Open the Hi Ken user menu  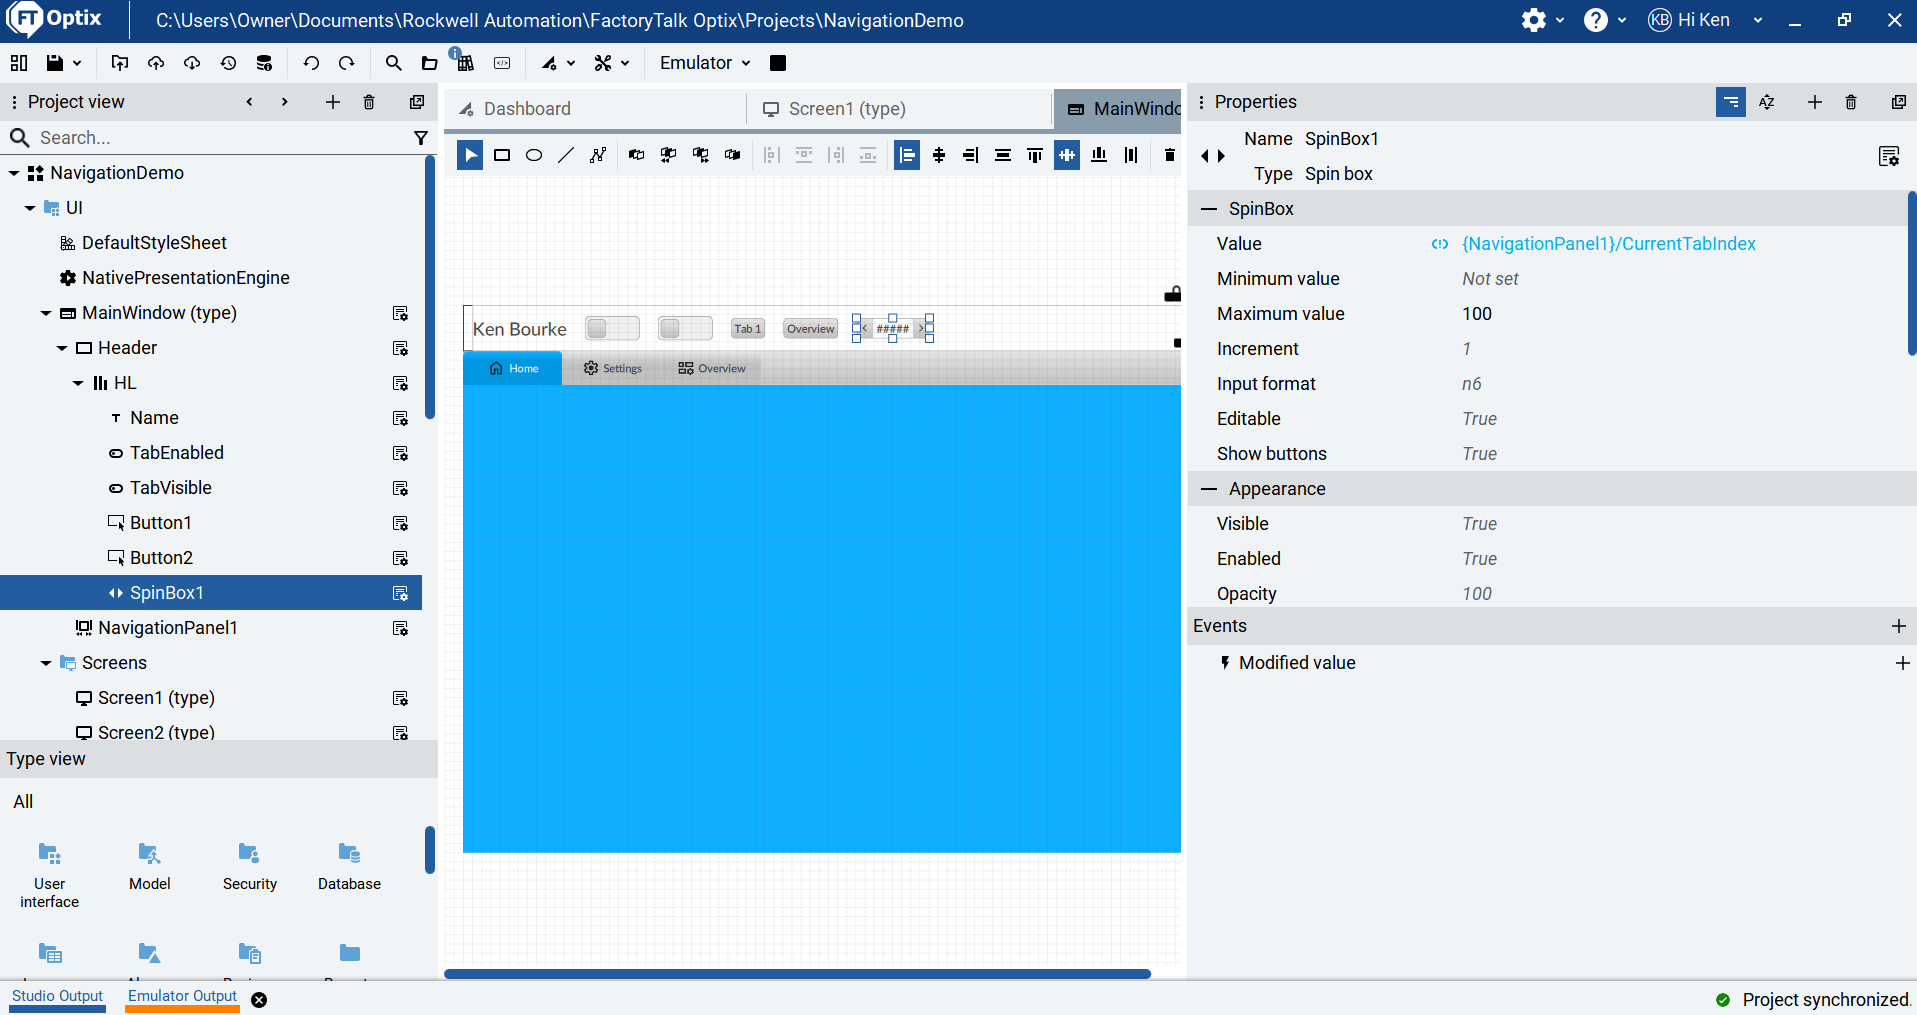(x=1705, y=20)
